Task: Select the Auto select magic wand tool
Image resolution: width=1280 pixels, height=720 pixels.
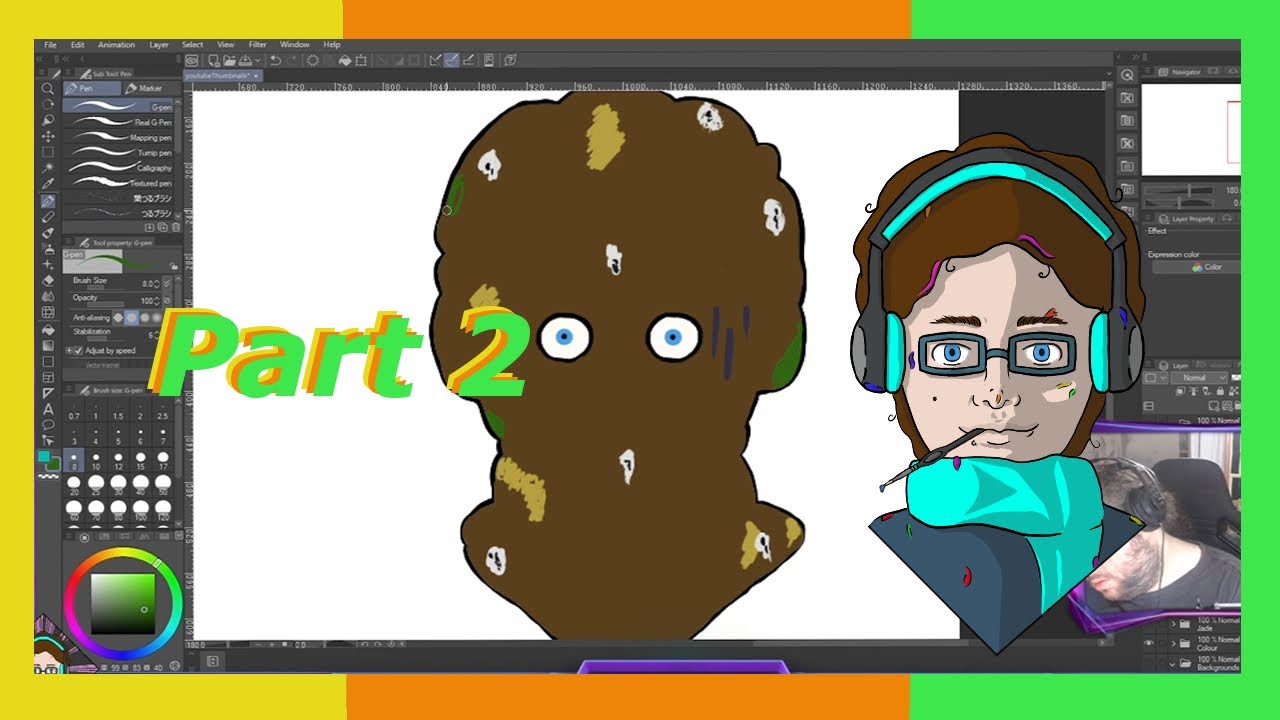Action: (x=48, y=168)
